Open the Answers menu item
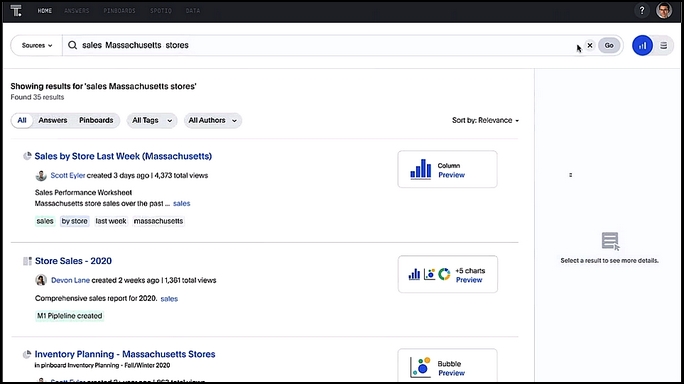 click(76, 10)
